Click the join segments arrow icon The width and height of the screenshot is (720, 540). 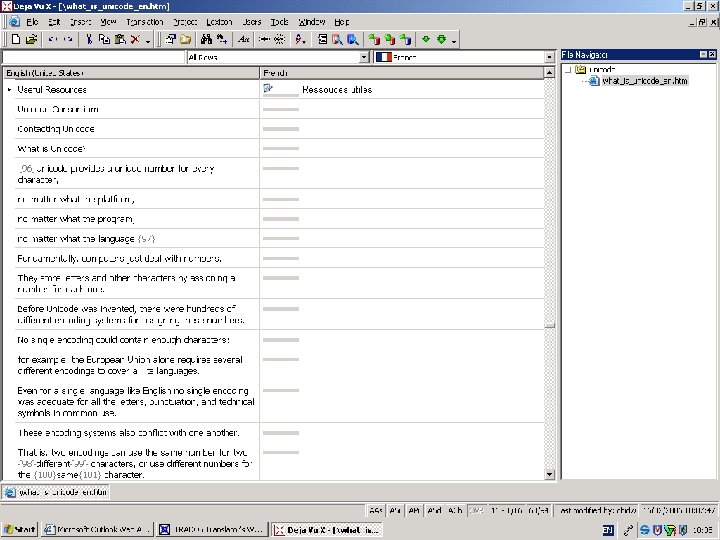264,39
